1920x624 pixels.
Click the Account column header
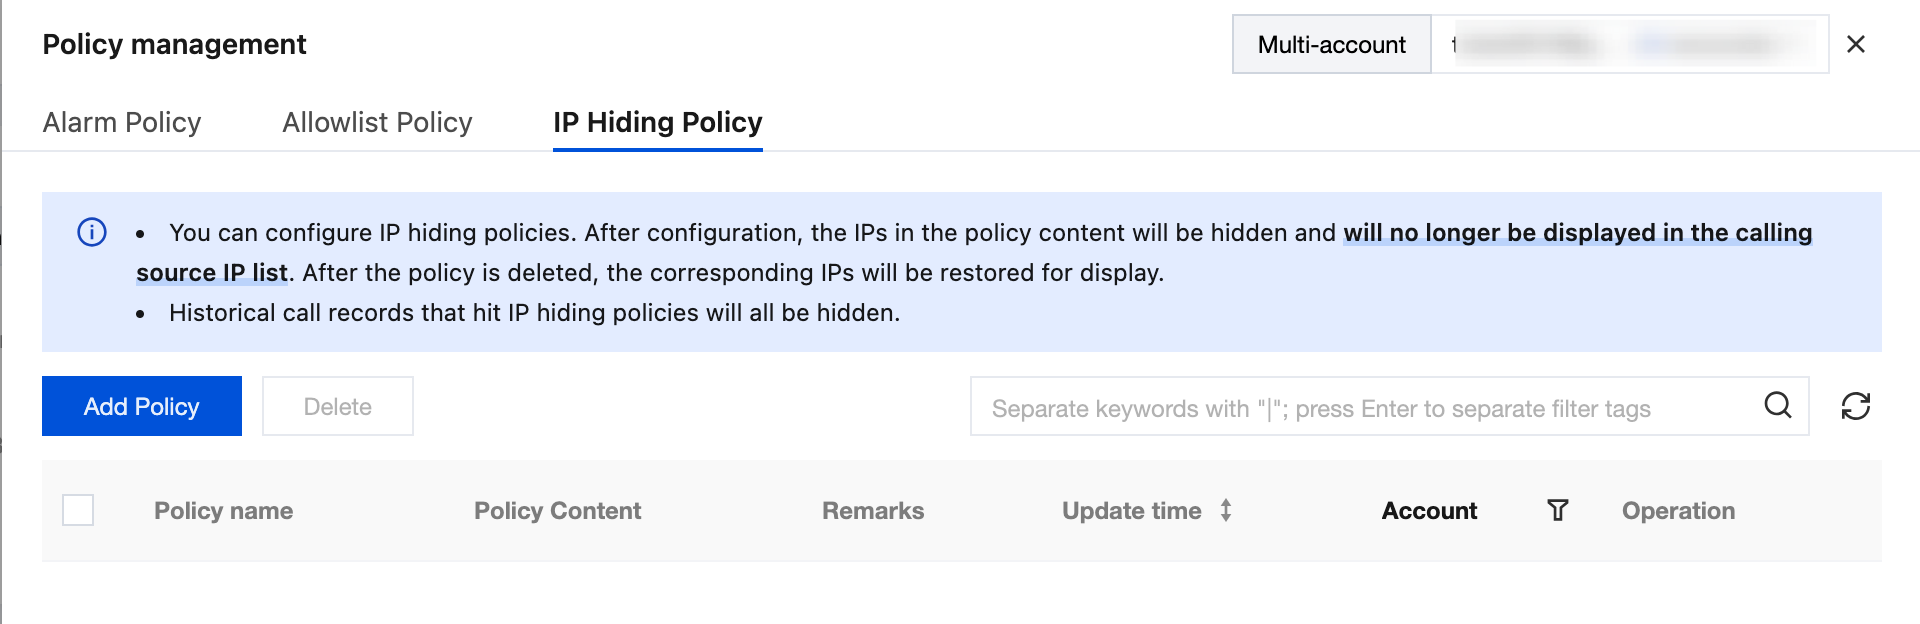tap(1429, 511)
